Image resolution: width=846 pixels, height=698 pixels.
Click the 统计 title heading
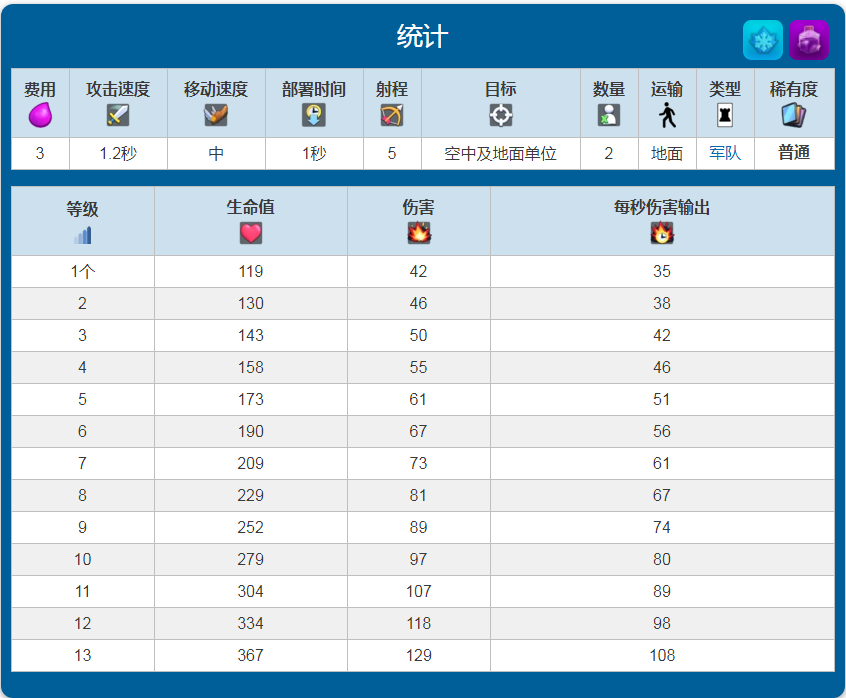click(x=422, y=37)
